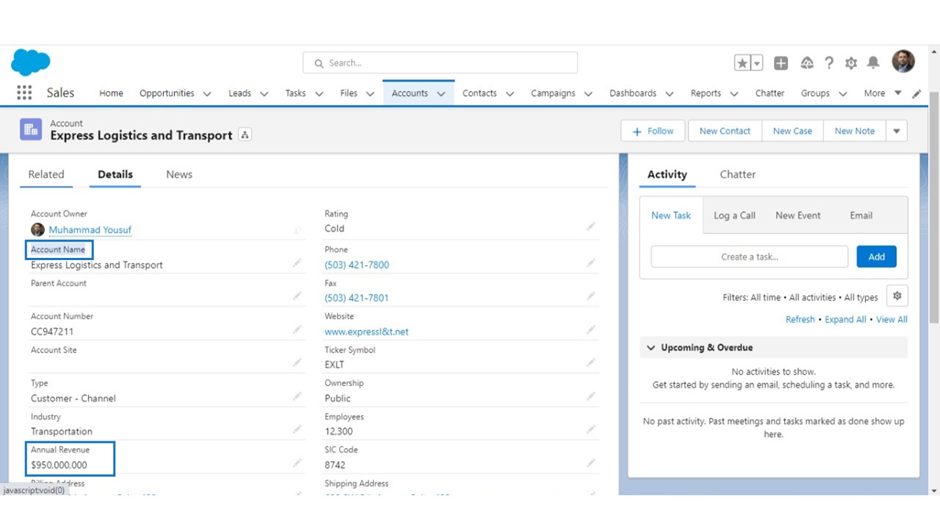Screen dimensions: 940x529
Task: Click the Expand All link
Action: 845,320
